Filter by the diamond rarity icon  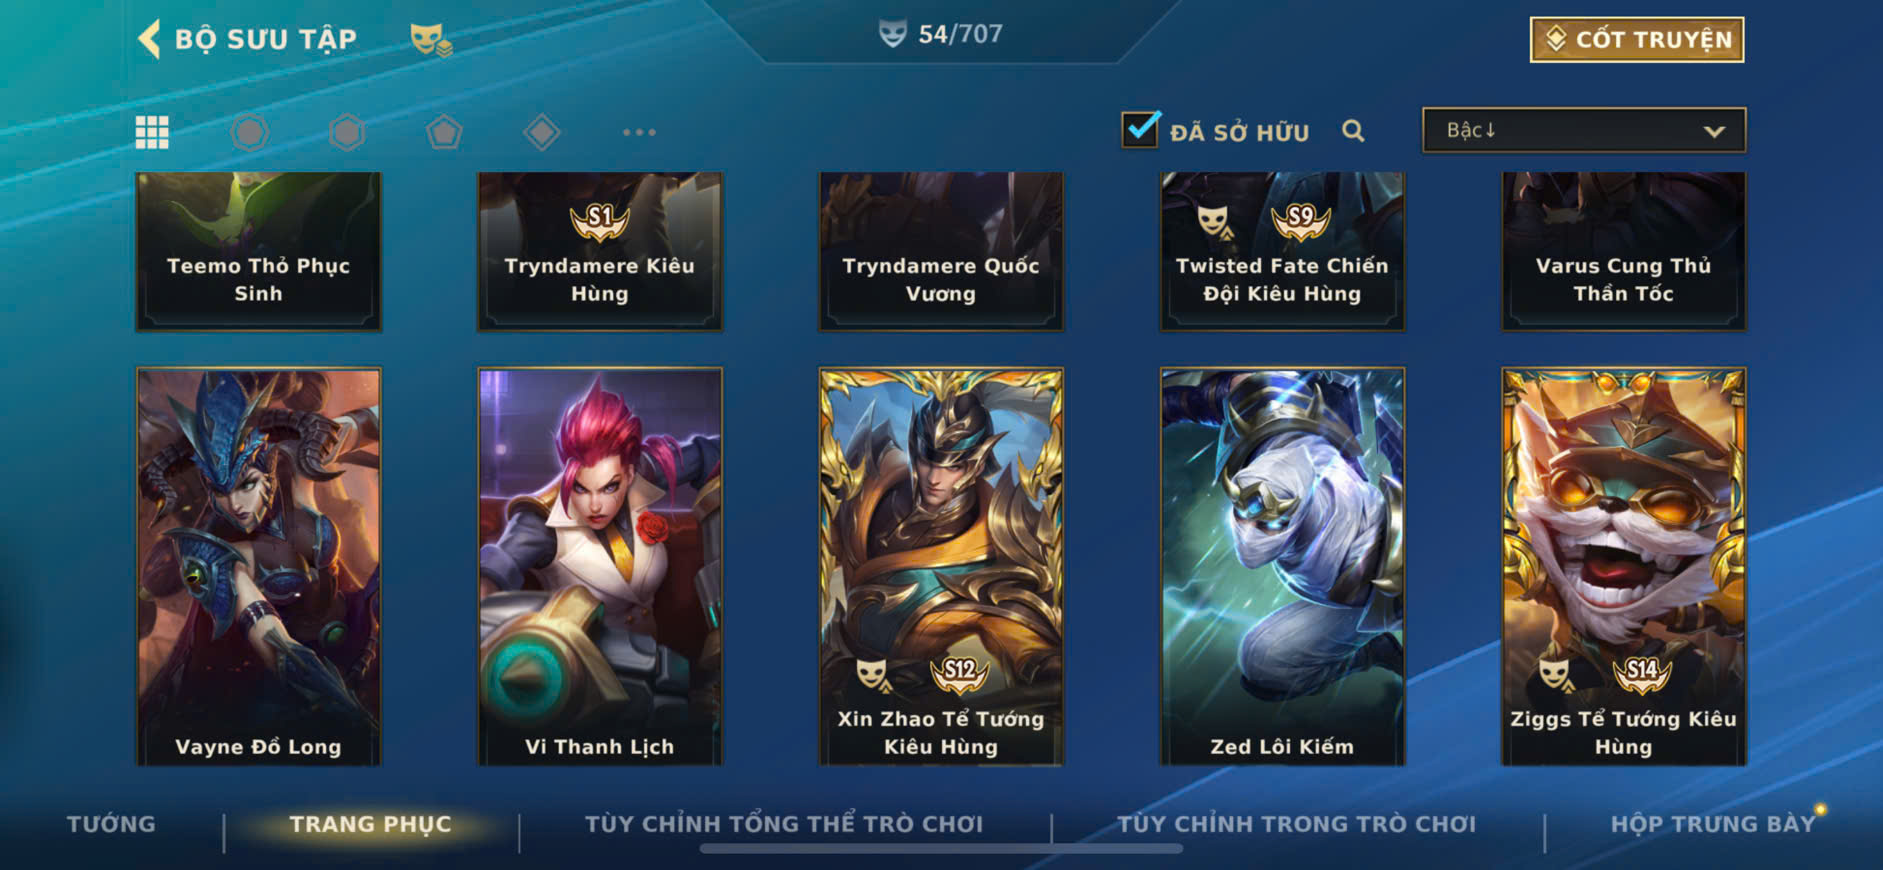[542, 132]
